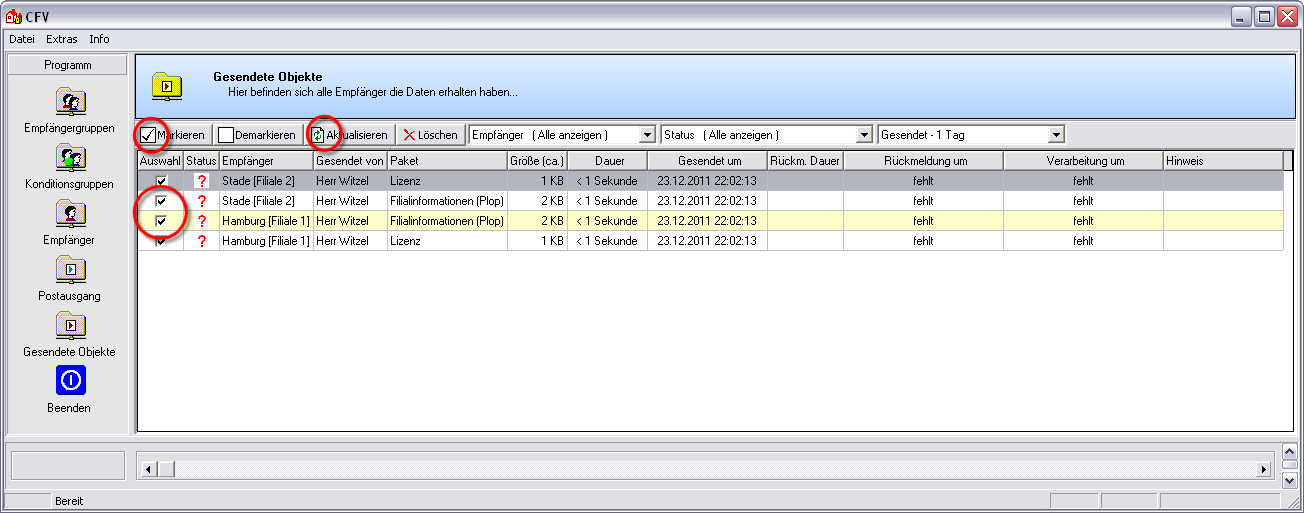1304x513 pixels.
Task: Select the Empfänger sidebar icon
Action: 70,214
